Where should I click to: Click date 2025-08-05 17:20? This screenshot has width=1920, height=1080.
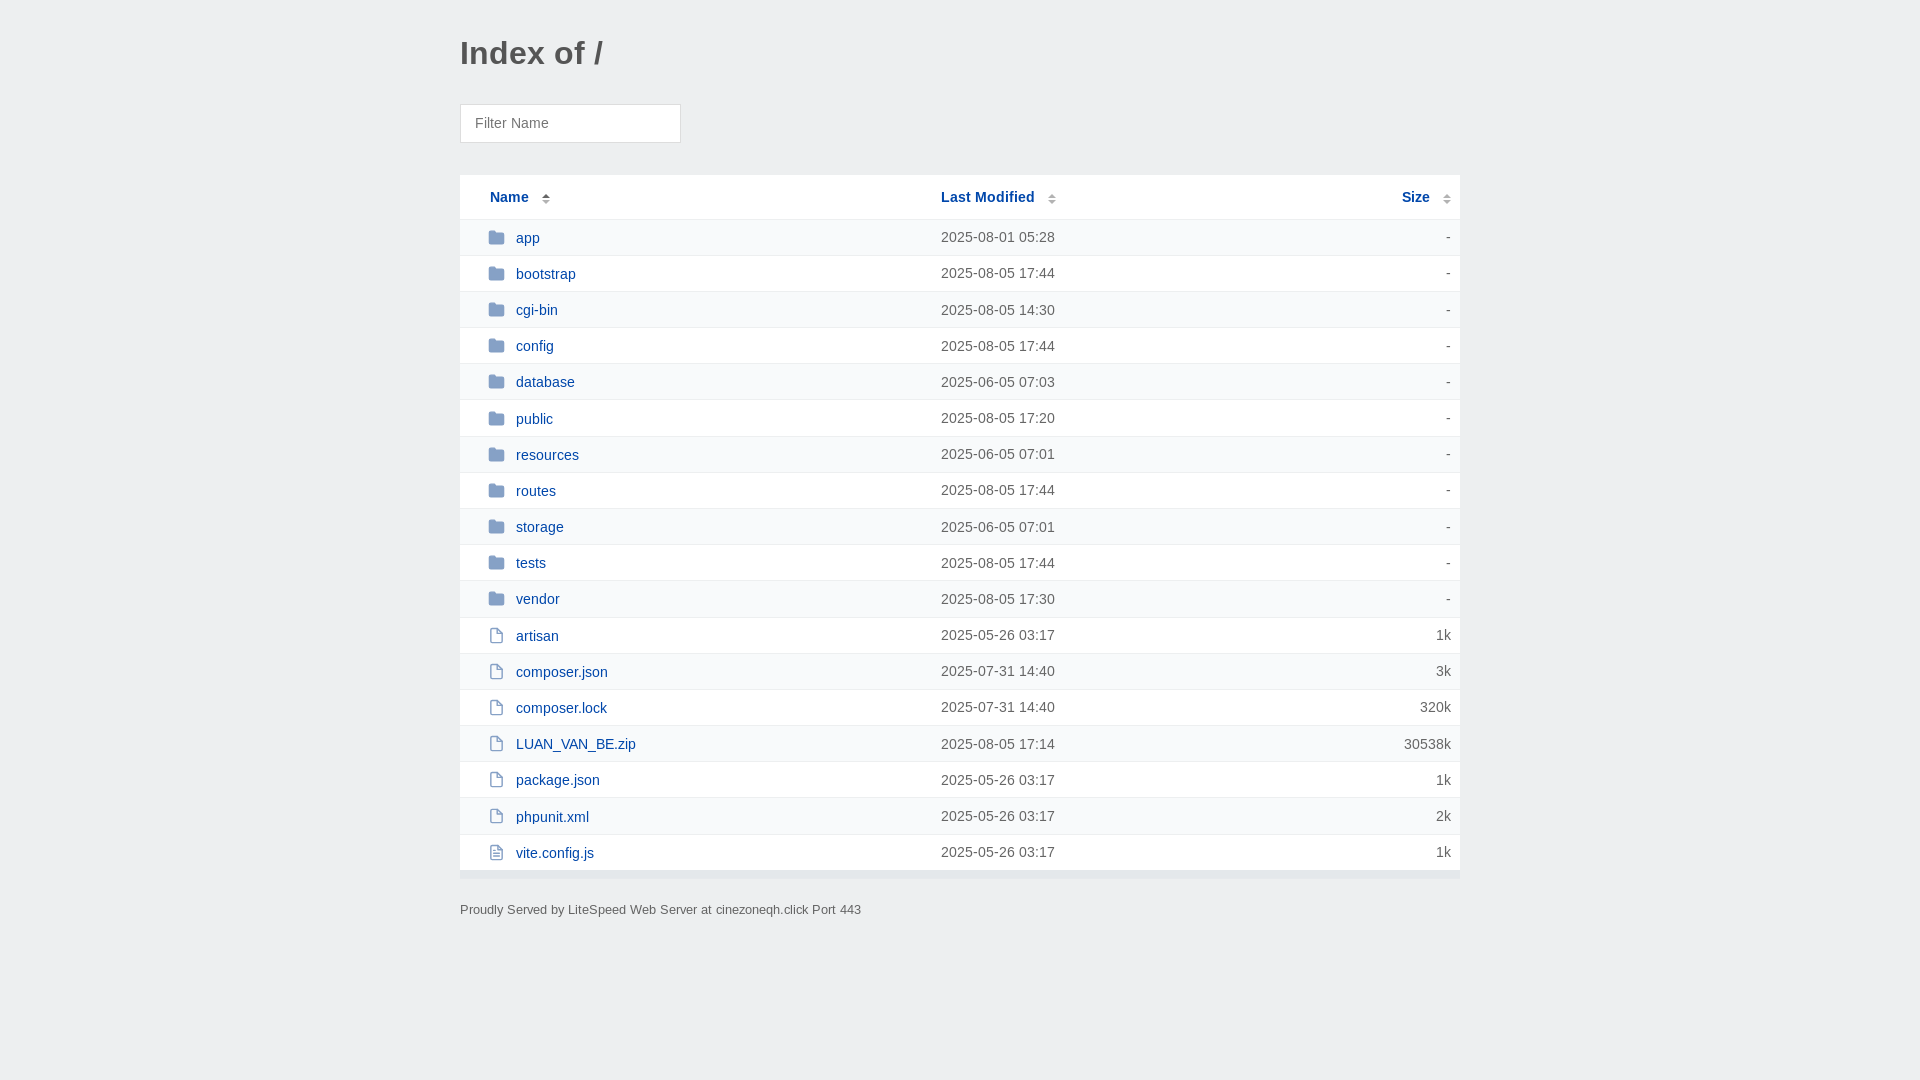coord(998,418)
